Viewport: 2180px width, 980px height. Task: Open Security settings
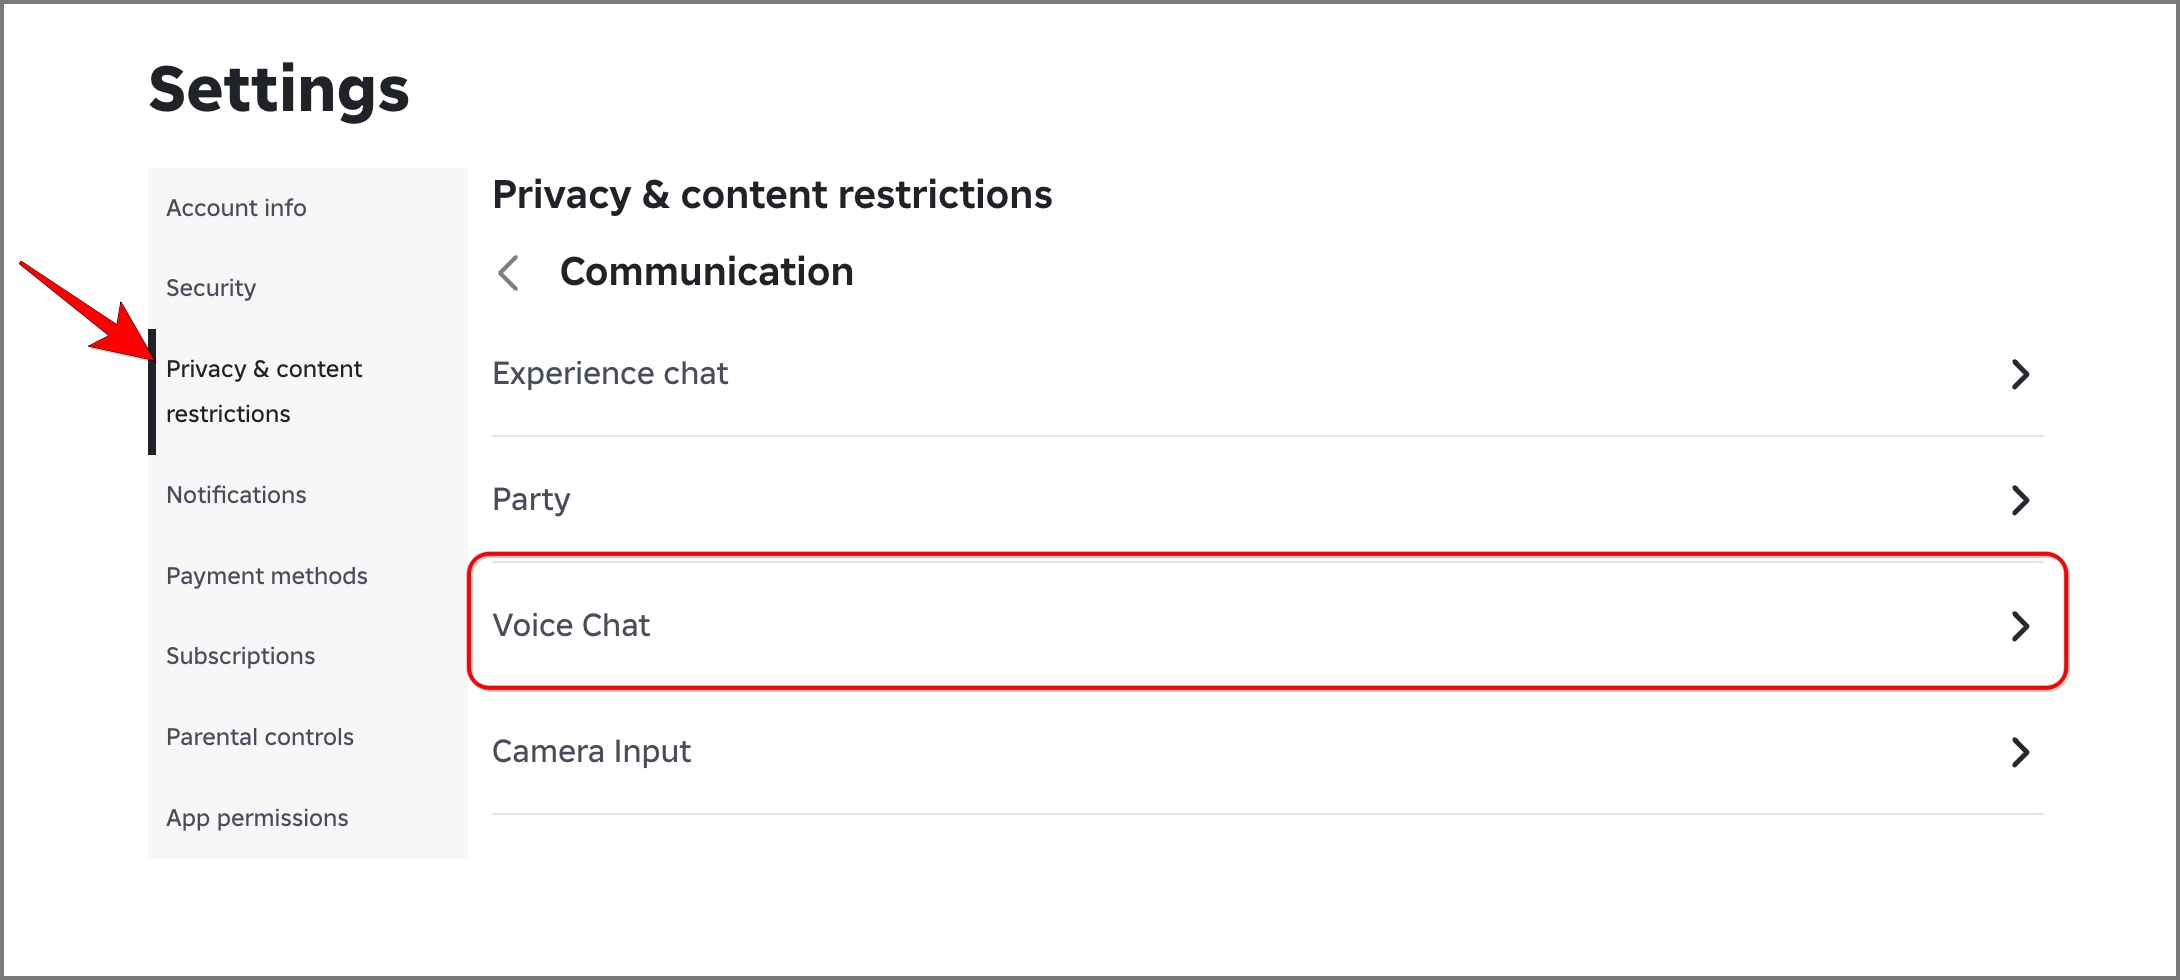[210, 287]
